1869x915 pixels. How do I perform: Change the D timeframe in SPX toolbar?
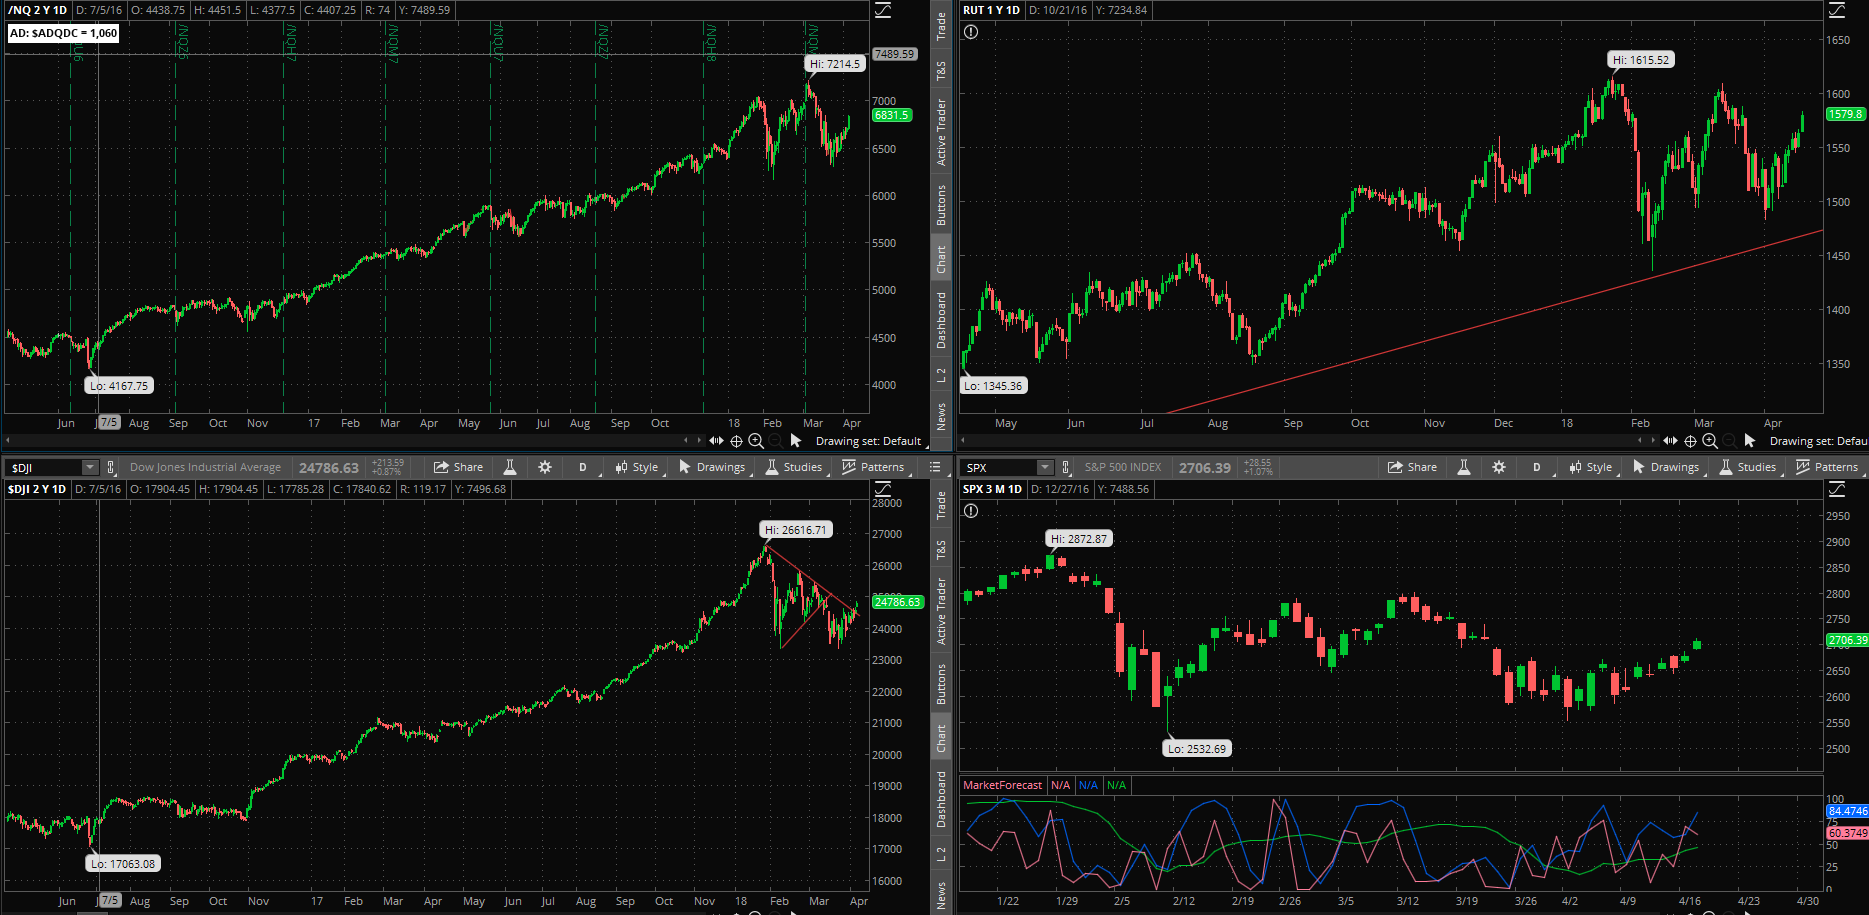(x=1537, y=467)
